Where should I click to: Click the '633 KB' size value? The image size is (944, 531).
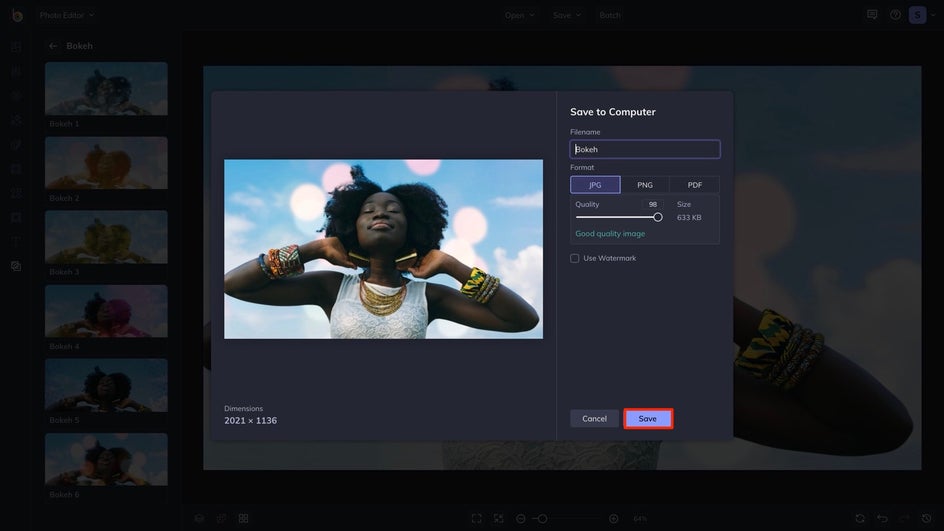689,217
